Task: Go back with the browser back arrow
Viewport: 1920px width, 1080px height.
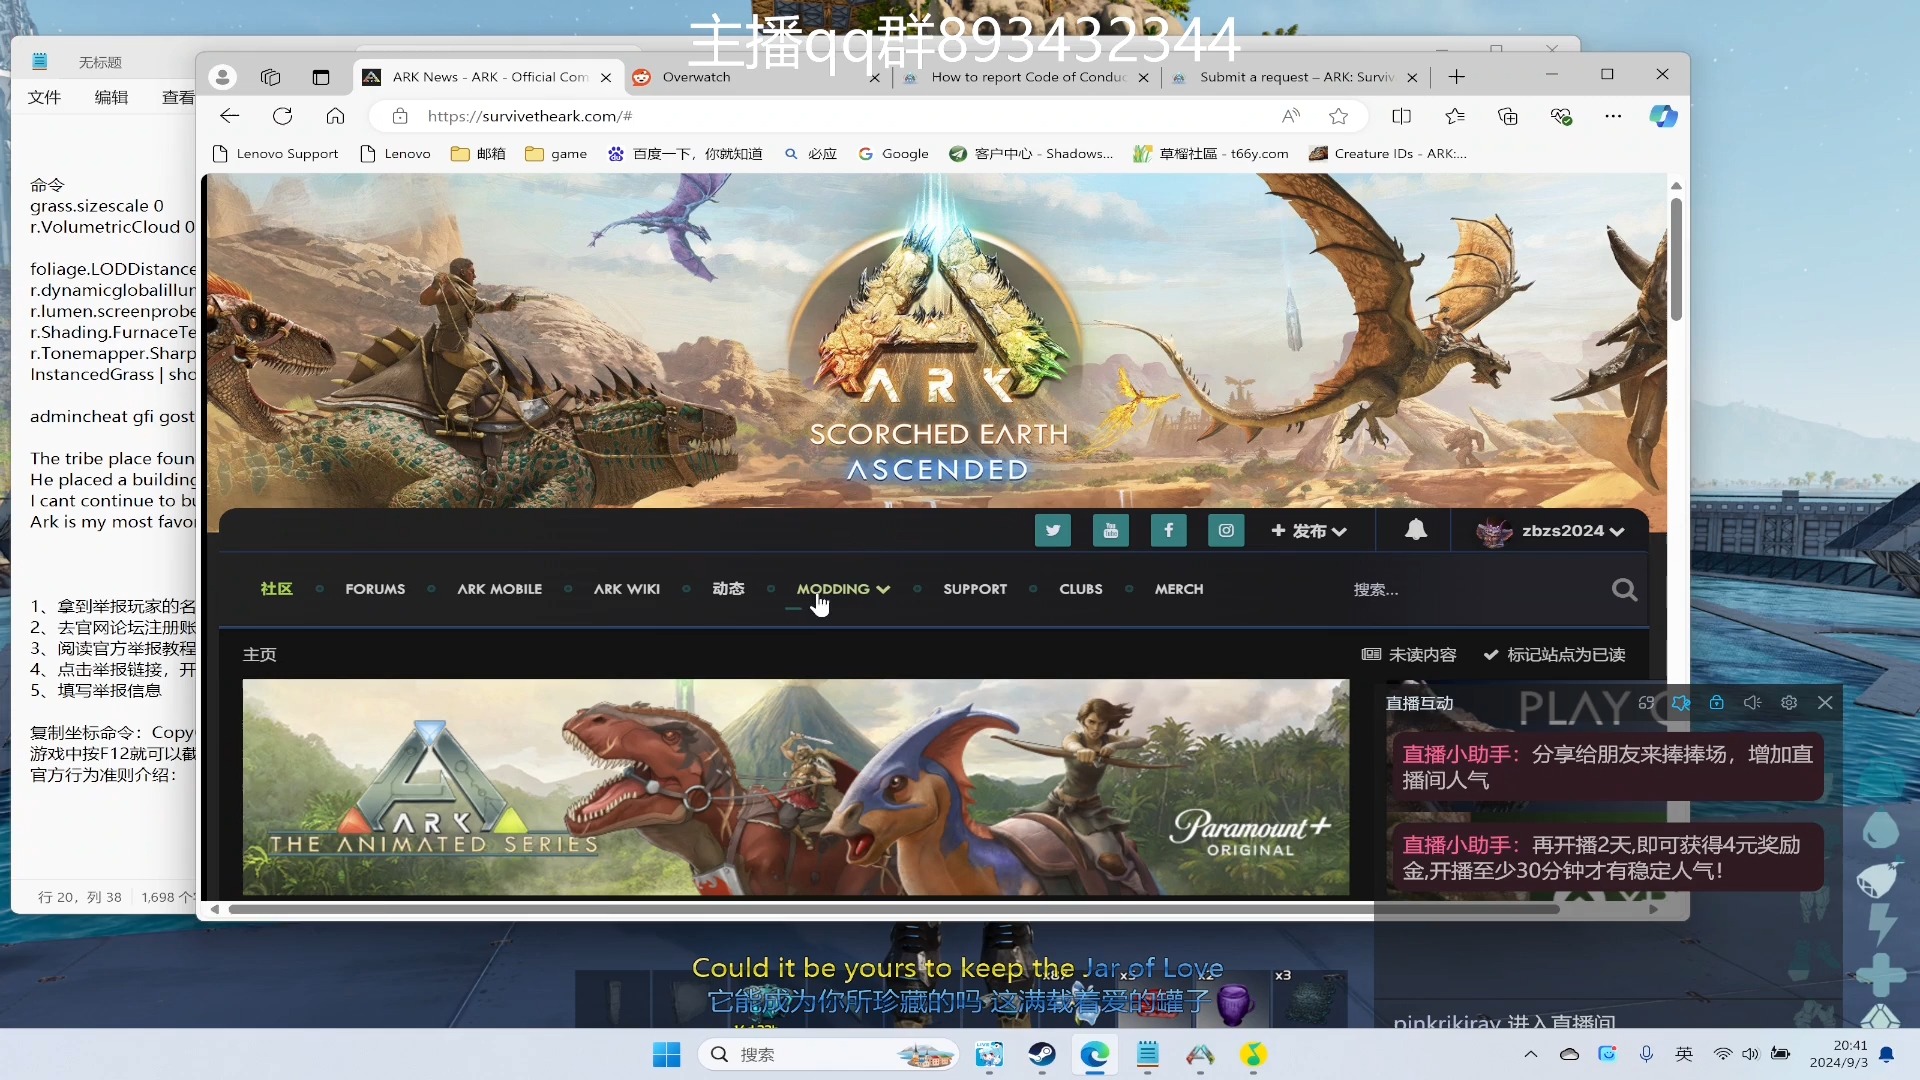Action: (230, 116)
